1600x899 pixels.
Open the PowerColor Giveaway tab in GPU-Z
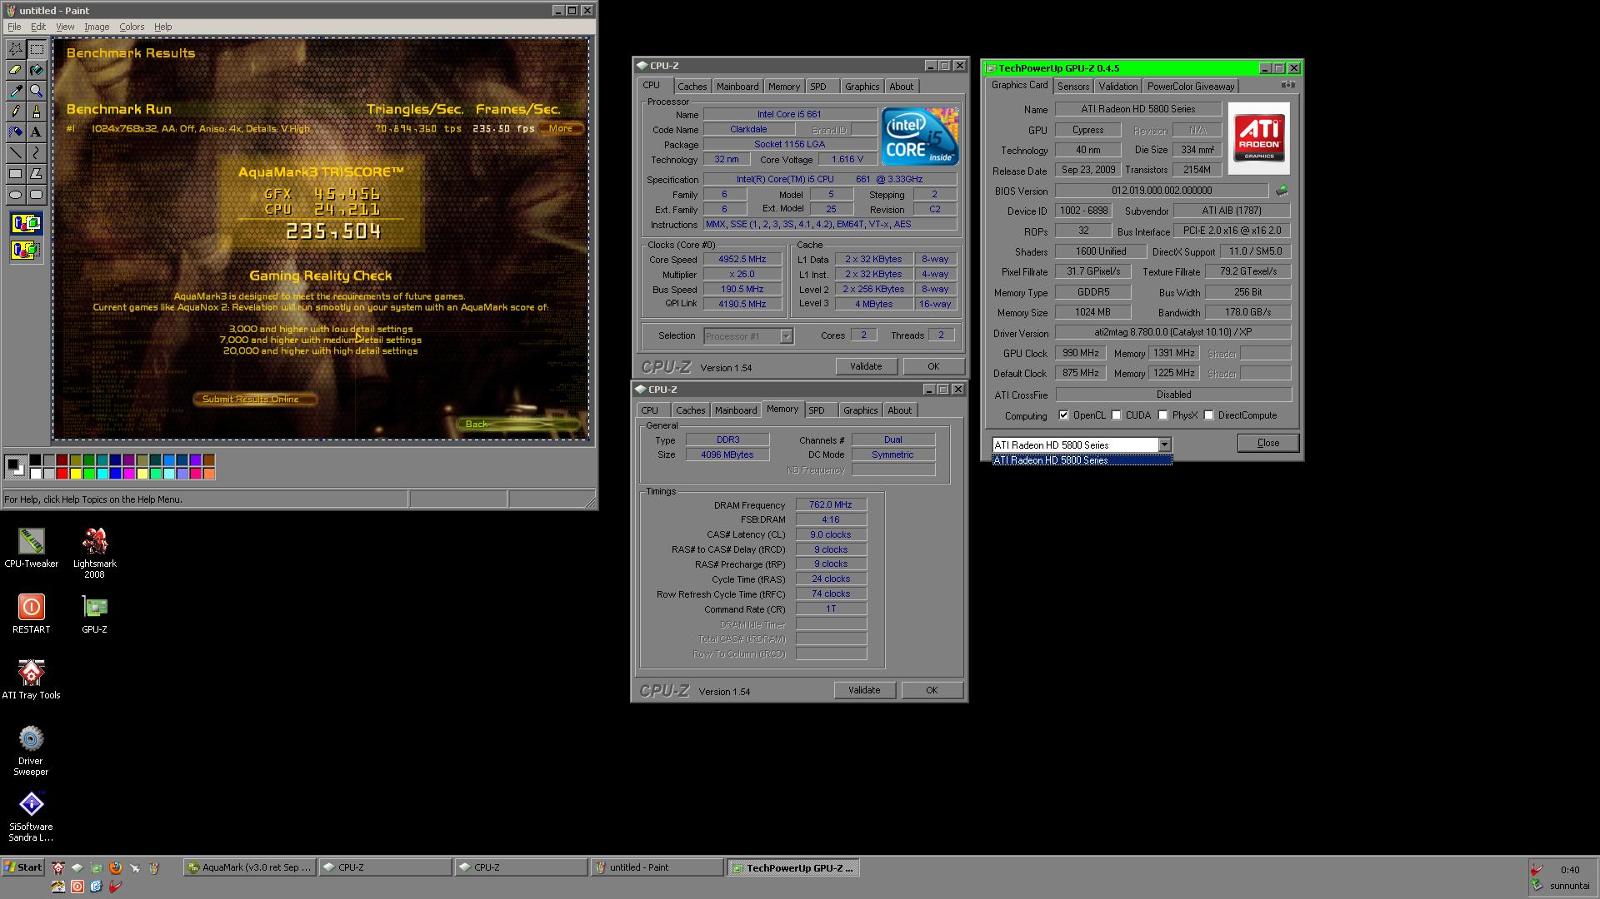[x=1190, y=87]
